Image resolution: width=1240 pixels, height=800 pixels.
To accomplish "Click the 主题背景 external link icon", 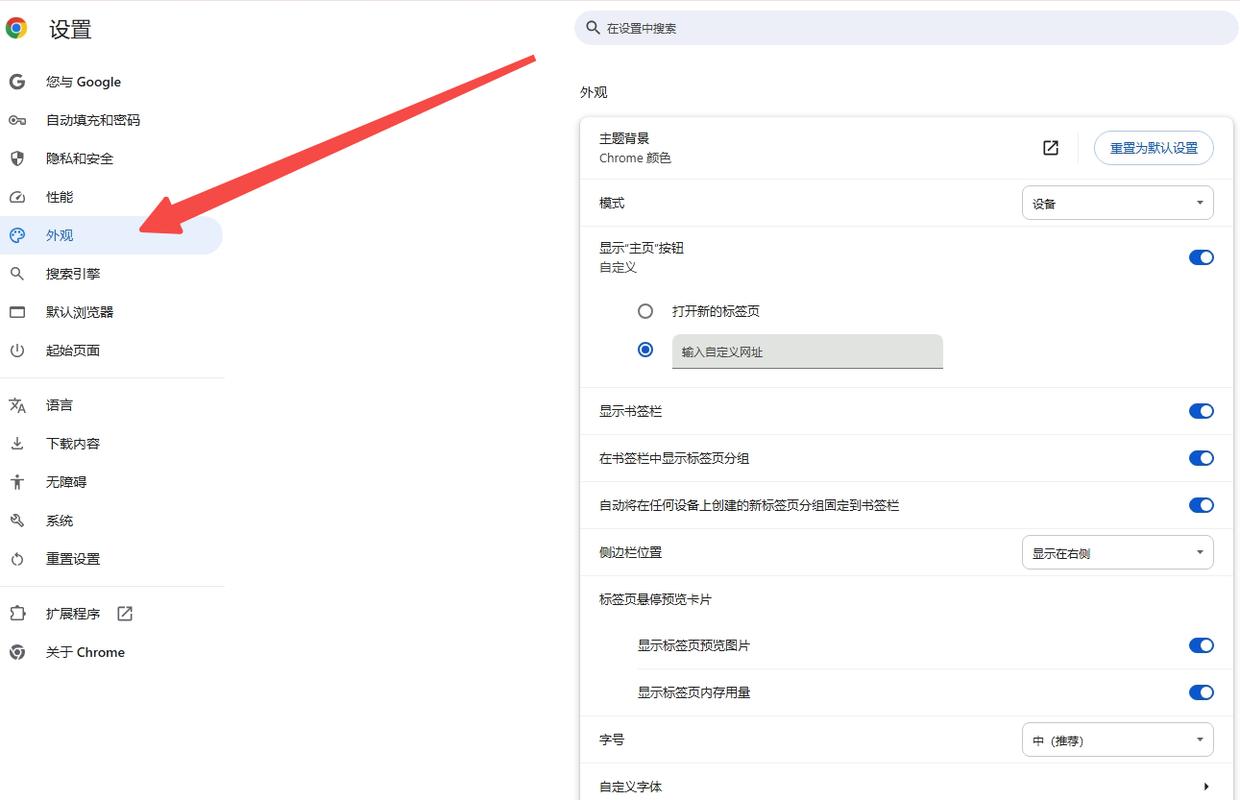I will pyautogui.click(x=1050, y=147).
